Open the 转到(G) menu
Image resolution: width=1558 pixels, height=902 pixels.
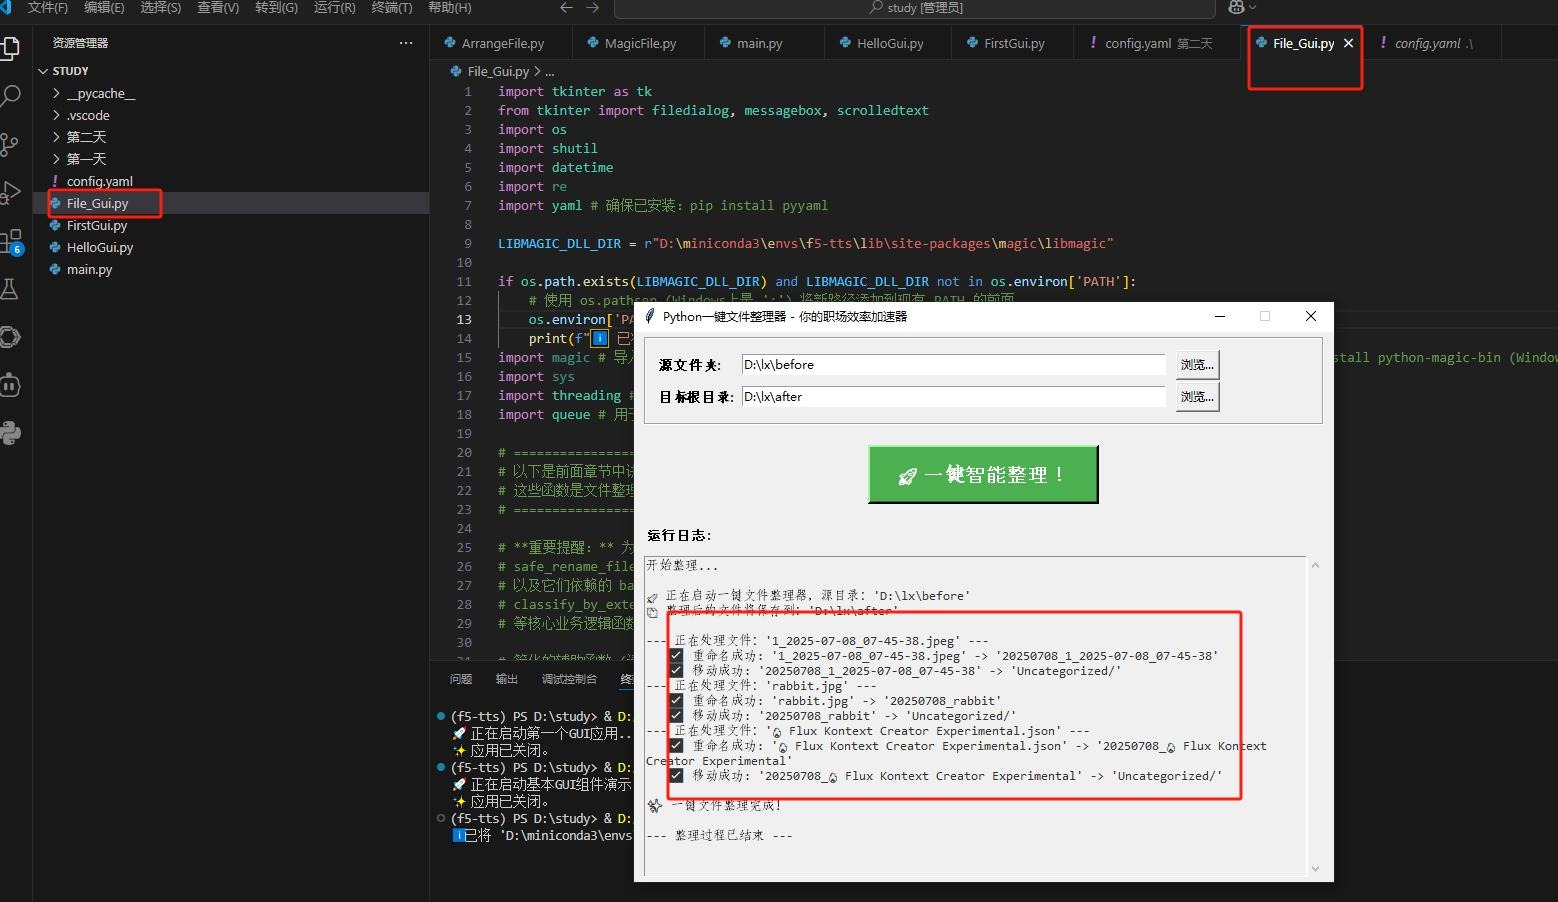(x=276, y=7)
